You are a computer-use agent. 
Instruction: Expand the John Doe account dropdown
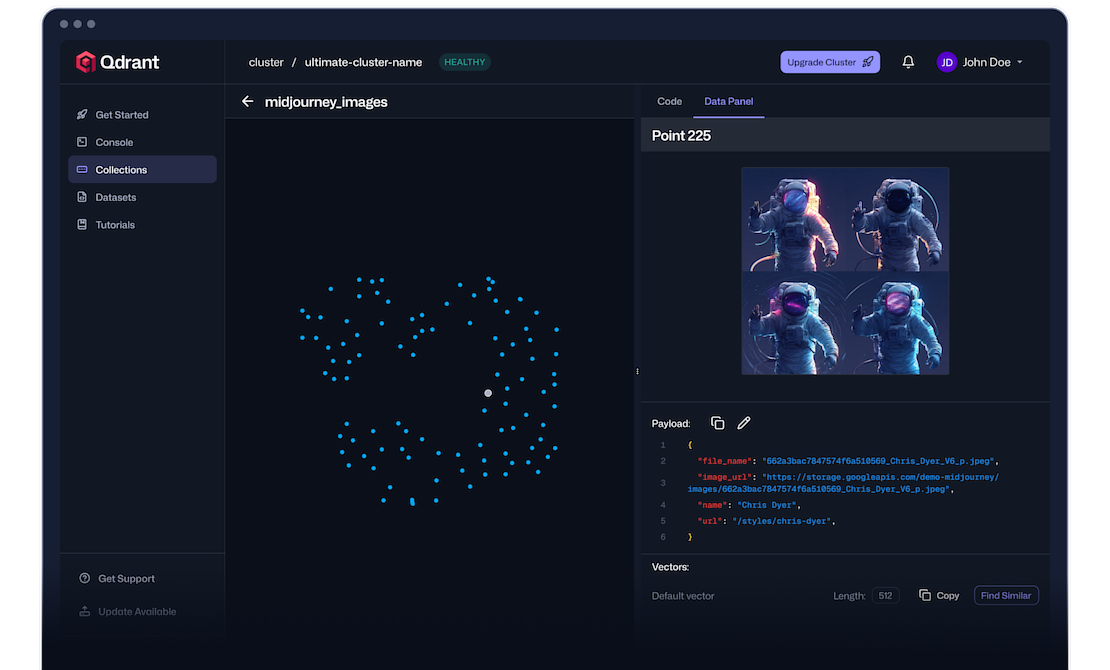coord(1019,62)
